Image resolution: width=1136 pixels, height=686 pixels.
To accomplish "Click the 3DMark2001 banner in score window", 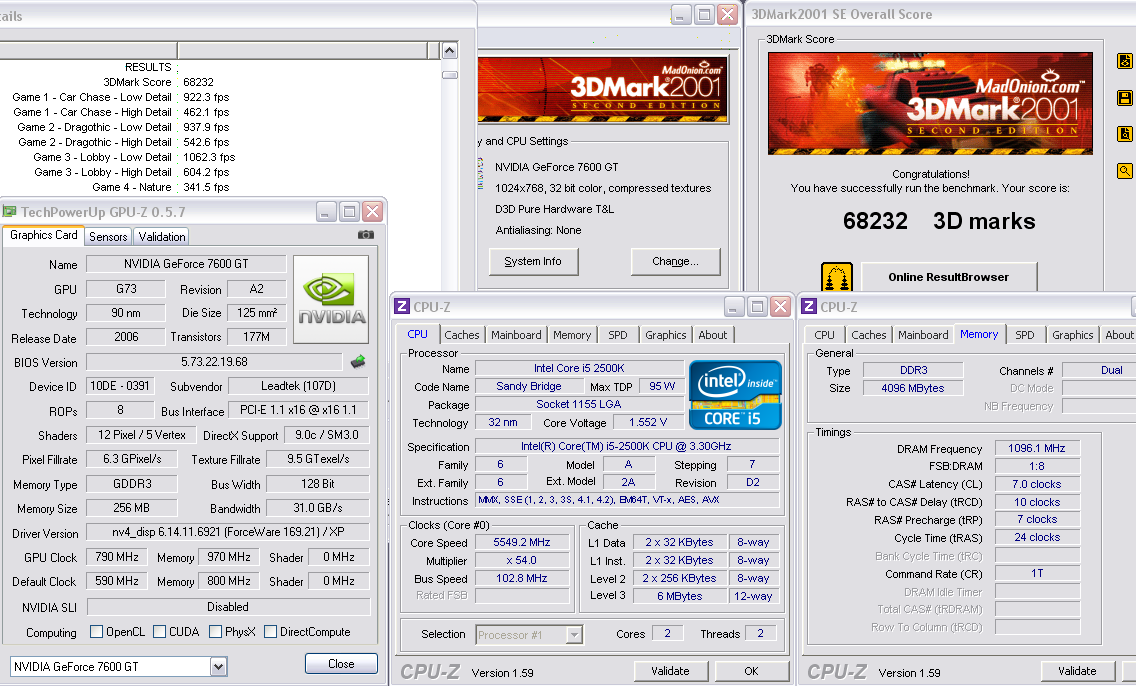I will (x=930, y=103).
